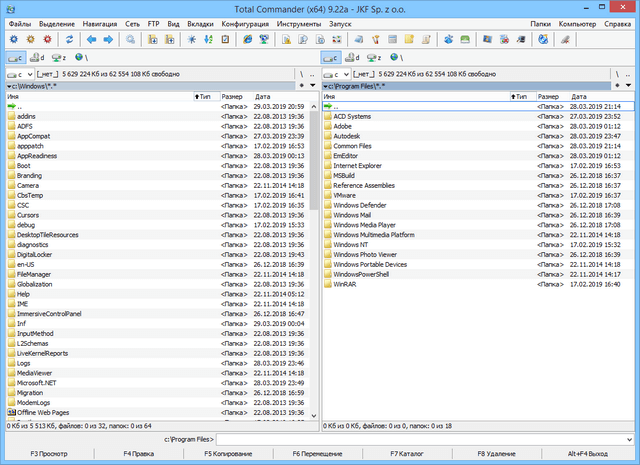640x465 pixels.
Task: Select drive d button in left panel
Action: [x=36, y=58]
